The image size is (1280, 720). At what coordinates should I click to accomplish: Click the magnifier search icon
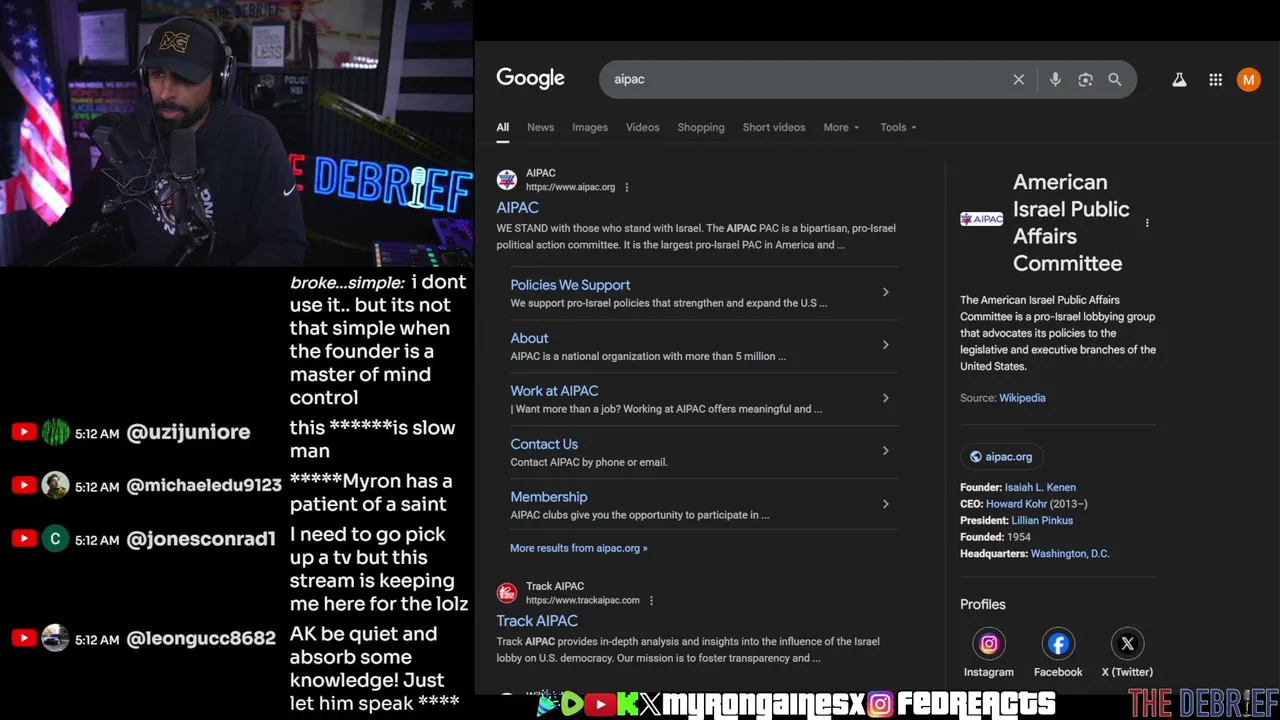1114,80
